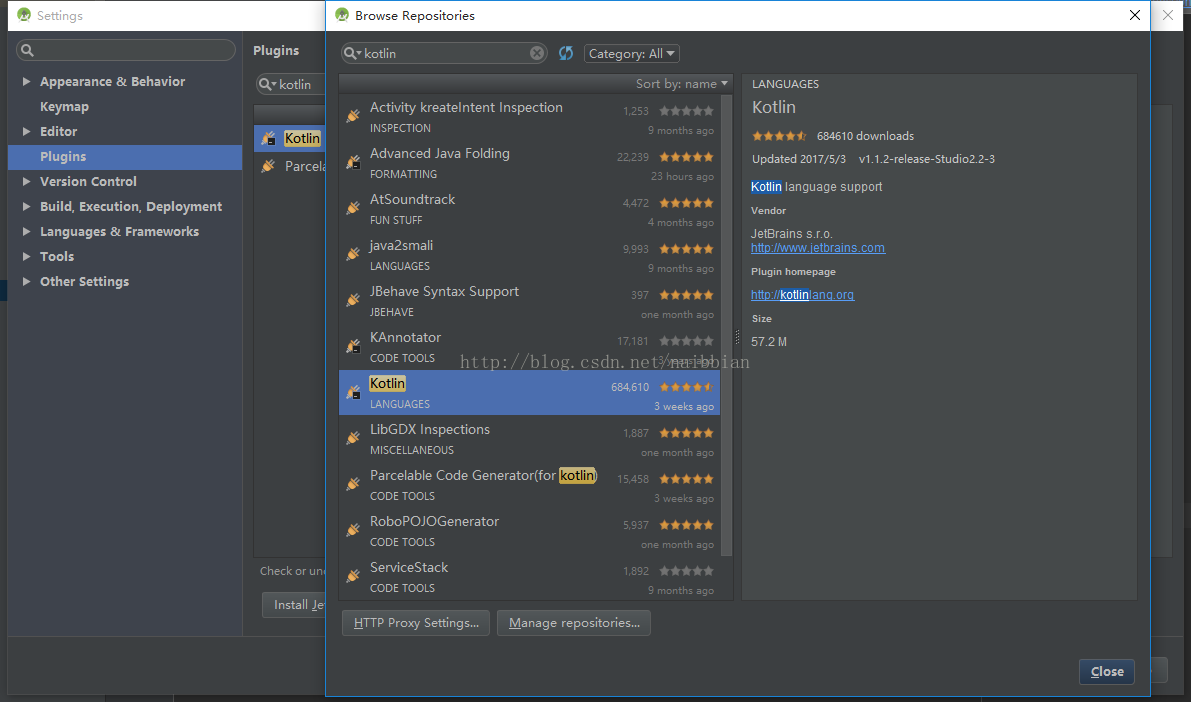
Task: Select KAnnotator plugin row
Action: 529,347
